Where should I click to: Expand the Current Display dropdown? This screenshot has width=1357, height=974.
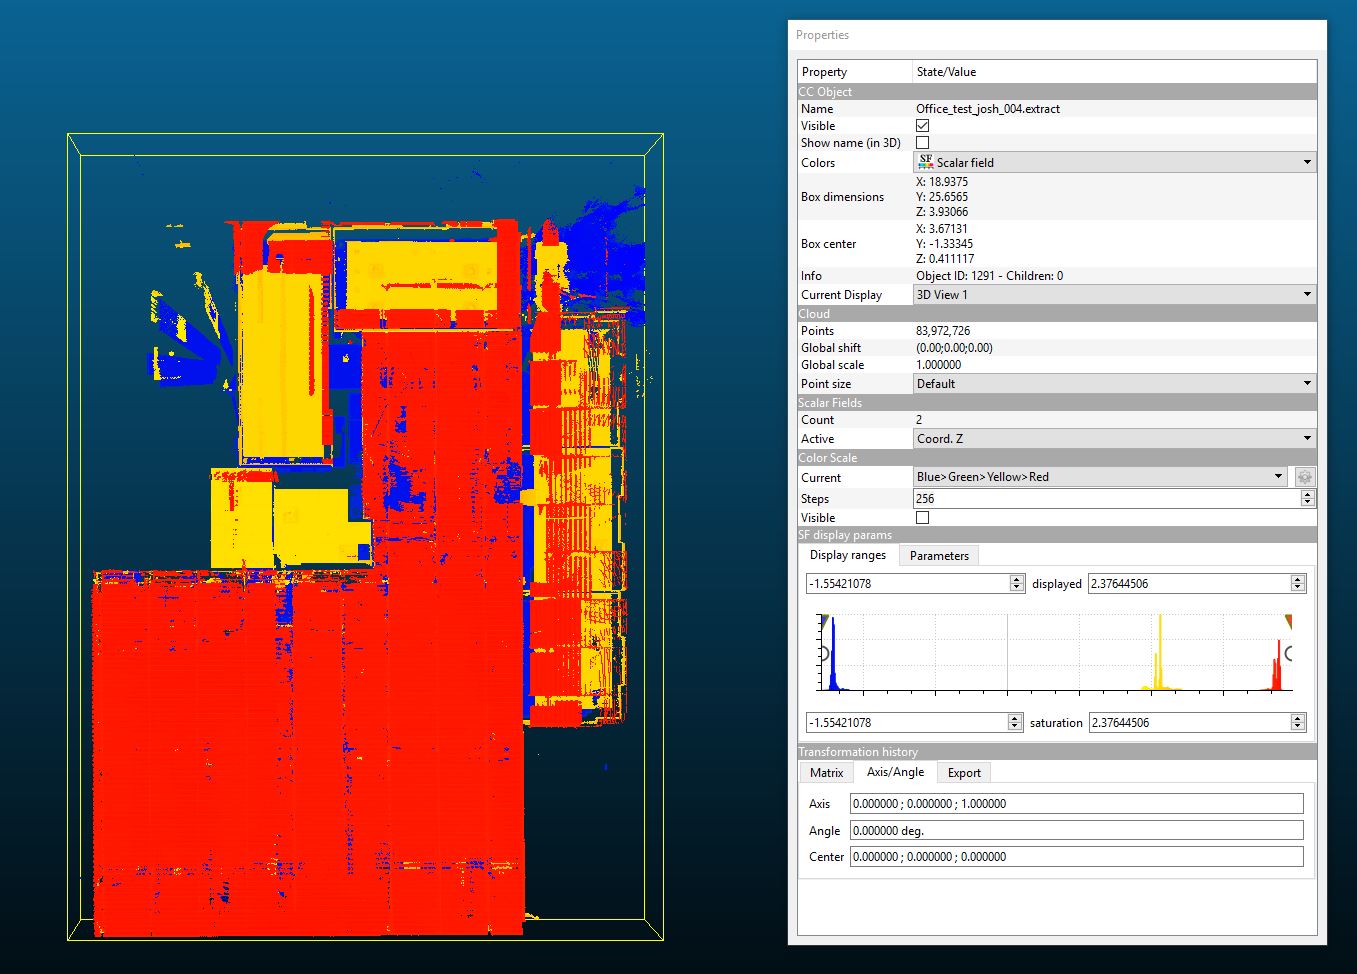coord(1114,295)
